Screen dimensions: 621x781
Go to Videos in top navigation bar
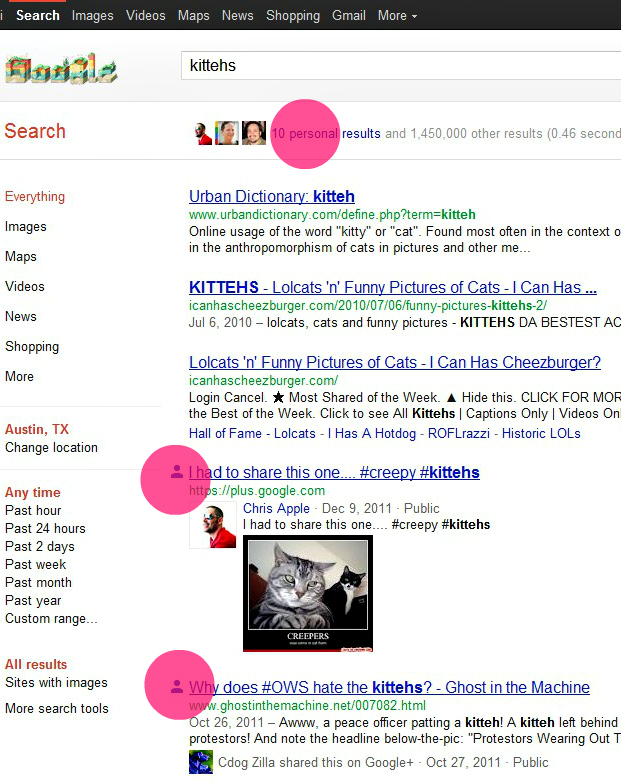[145, 15]
